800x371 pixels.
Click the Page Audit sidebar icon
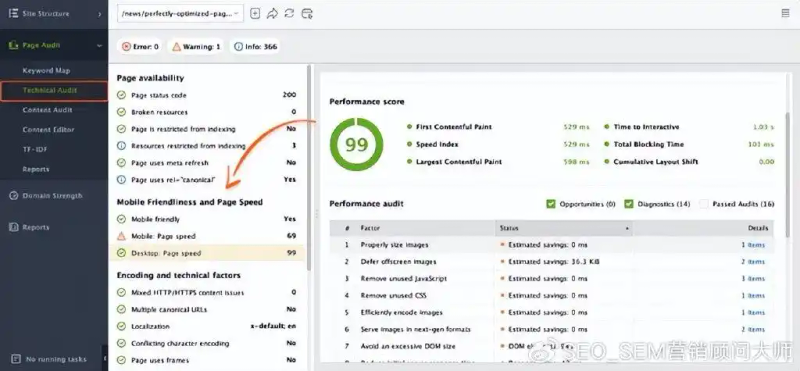[13, 45]
